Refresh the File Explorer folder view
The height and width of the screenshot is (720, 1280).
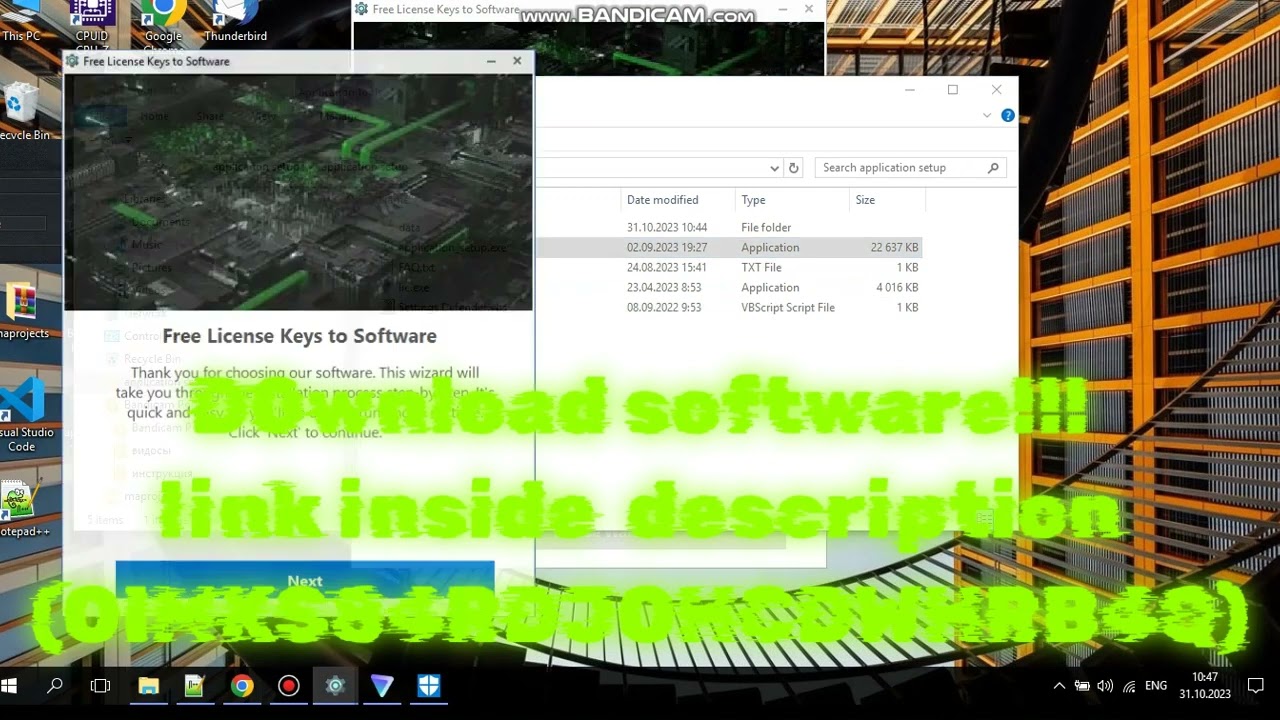[794, 168]
